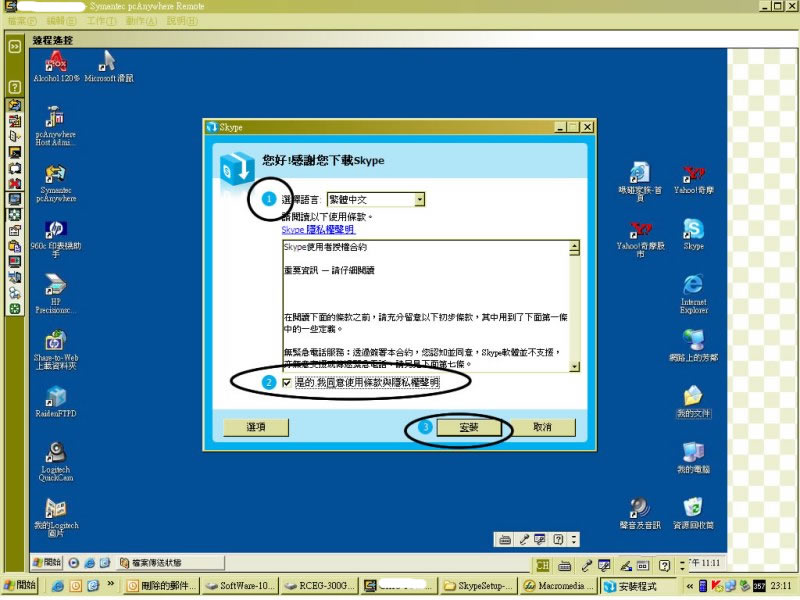The width and height of the screenshot is (800, 600).
Task: Switch to the 檔案傳送狀態 taskbar window
Action: coord(171,563)
